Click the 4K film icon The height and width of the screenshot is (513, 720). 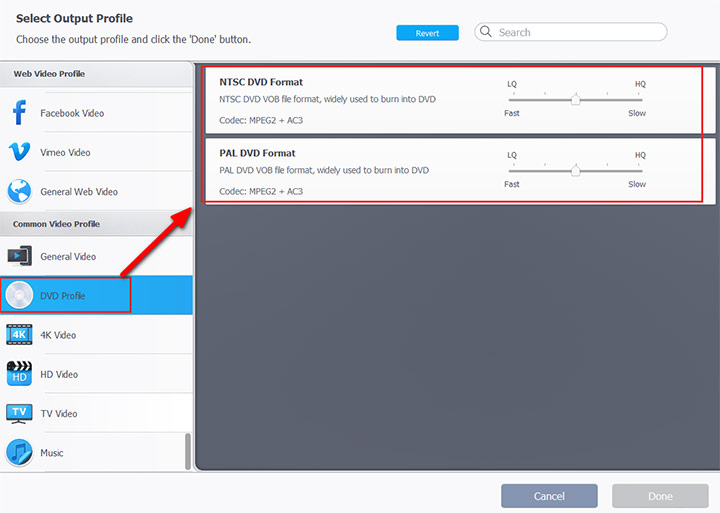[x=19, y=334]
